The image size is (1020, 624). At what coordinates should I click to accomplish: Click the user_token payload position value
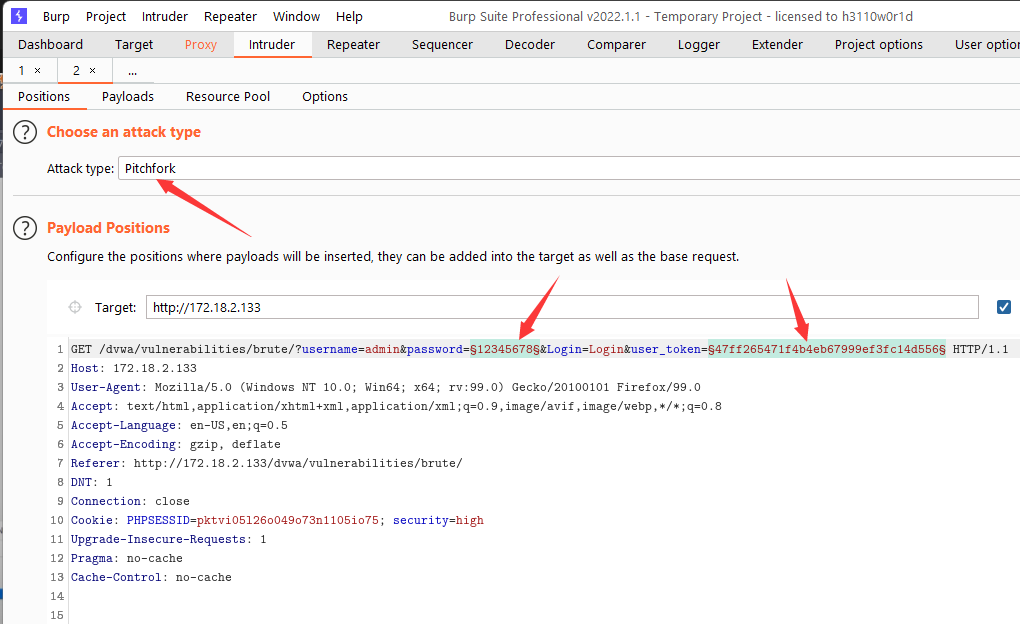[x=827, y=349]
